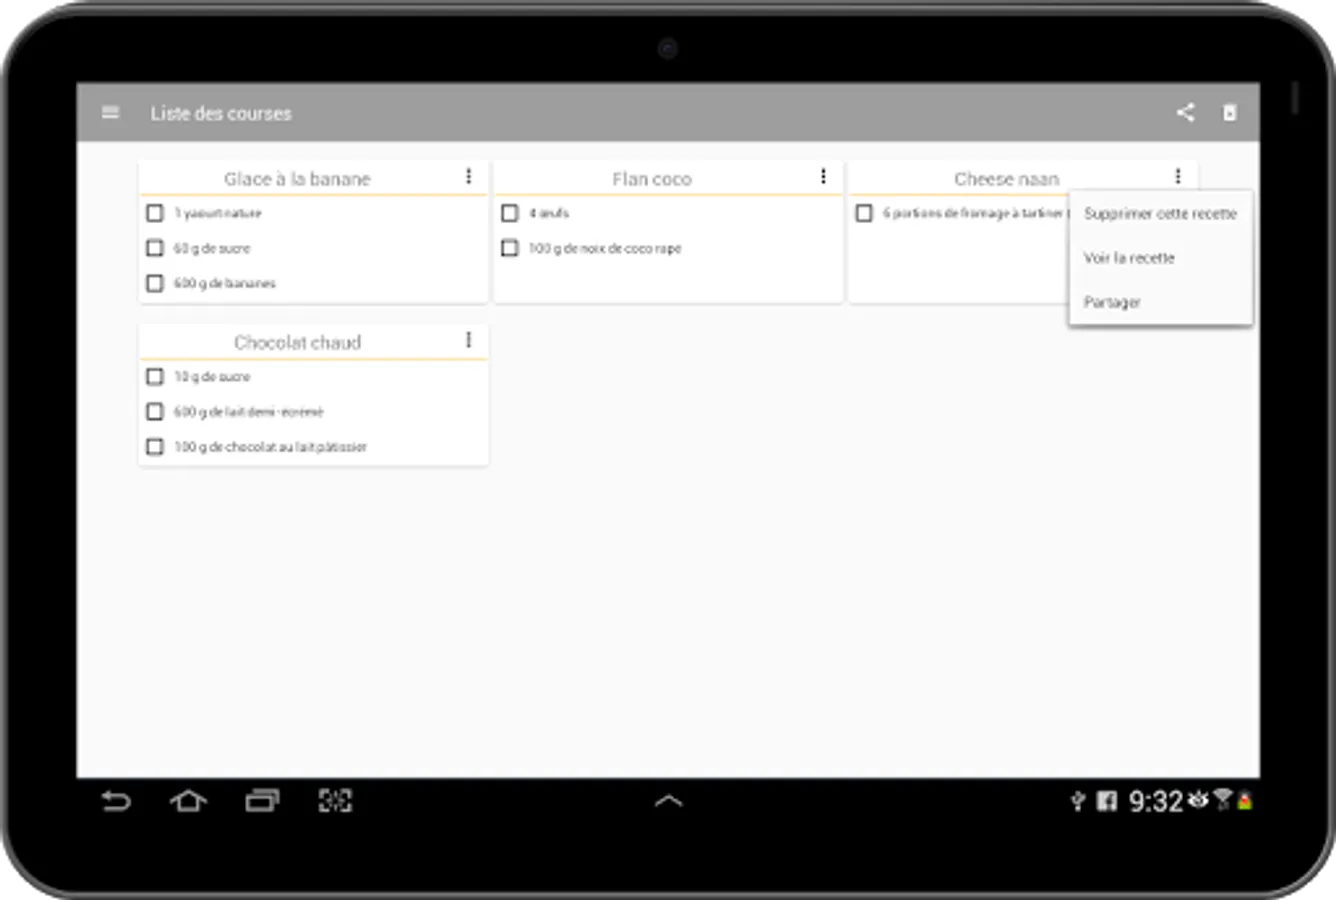
Task: Tap the Liste des courses title
Action: (221, 114)
